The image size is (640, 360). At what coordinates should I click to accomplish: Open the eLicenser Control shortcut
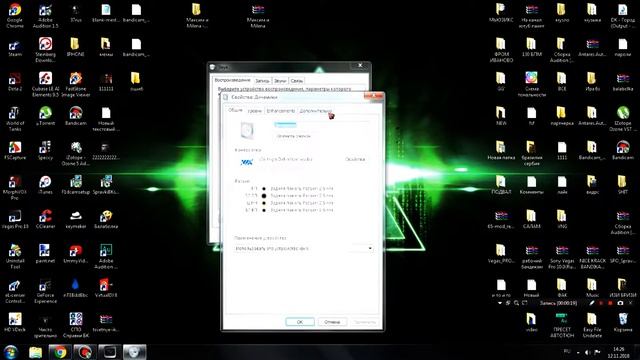click(15, 291)
